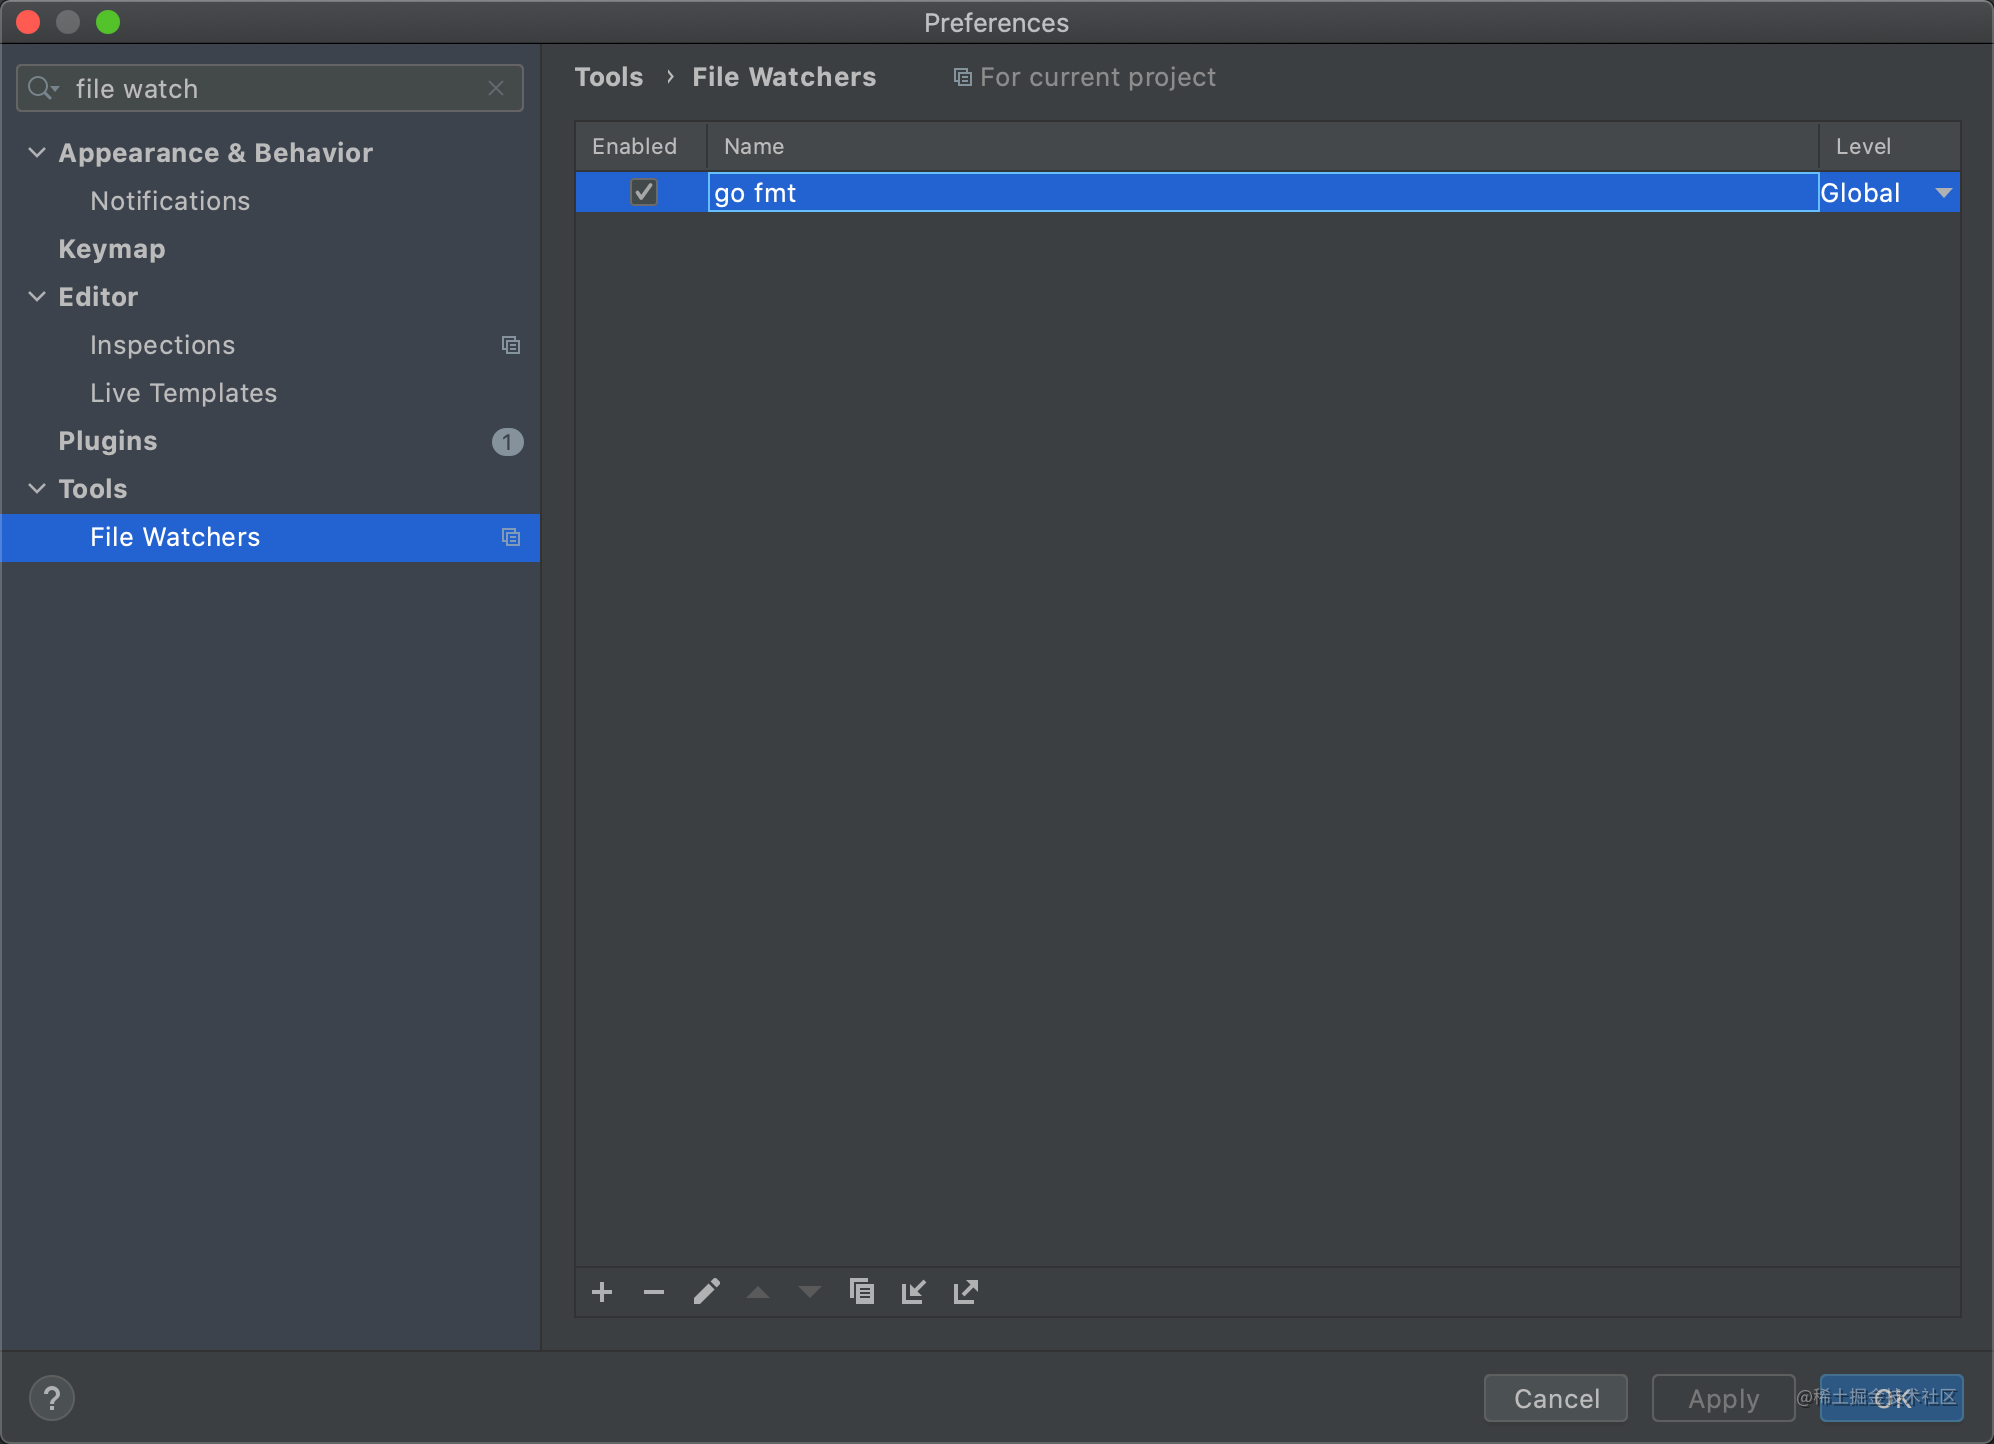
Task: Click the export watcher icon
Action: point(966,1291)
